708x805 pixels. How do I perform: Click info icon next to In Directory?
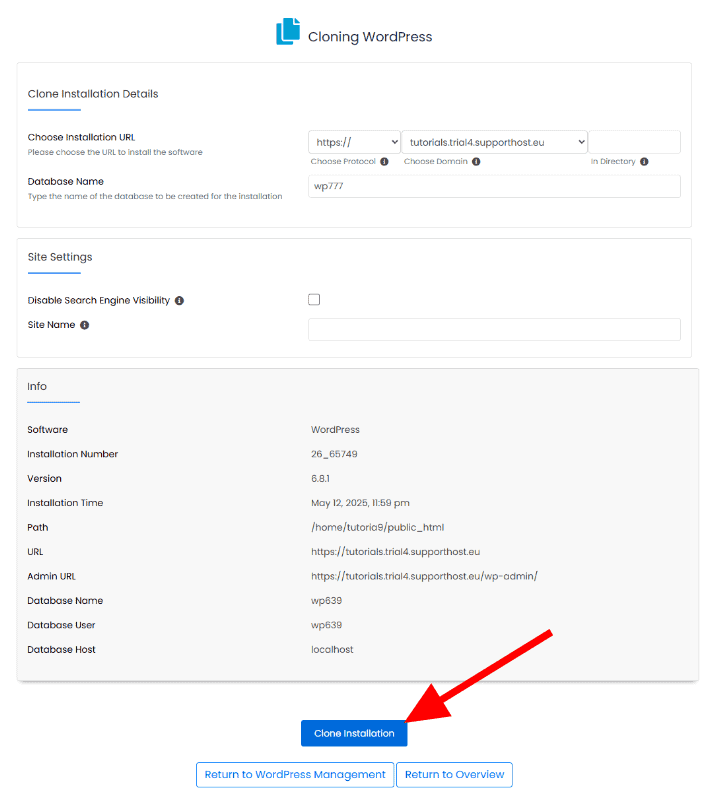(x=644, y=161)
